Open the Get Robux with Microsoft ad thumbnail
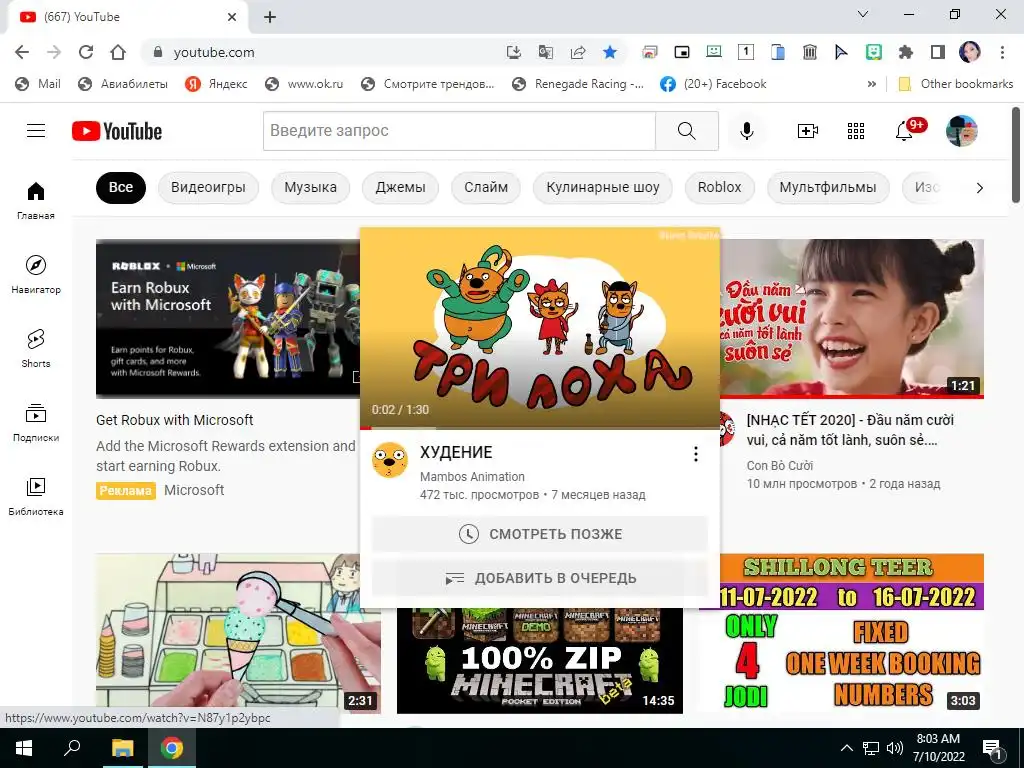 point(228,318)
